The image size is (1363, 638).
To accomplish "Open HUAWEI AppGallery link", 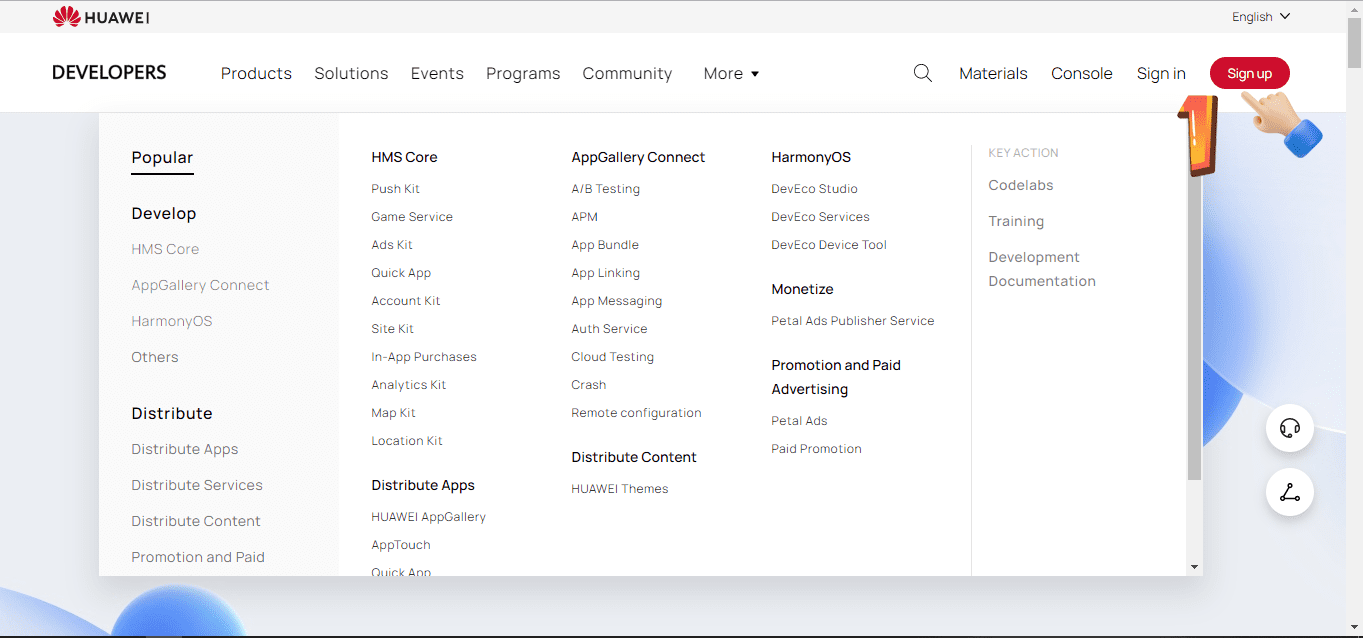I will point(428,517).
